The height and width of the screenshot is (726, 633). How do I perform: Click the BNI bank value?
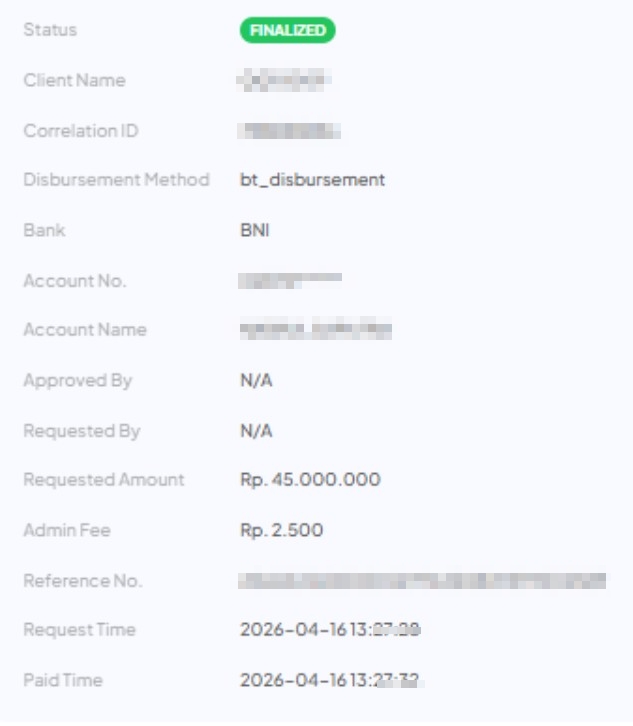click(255, 230)
